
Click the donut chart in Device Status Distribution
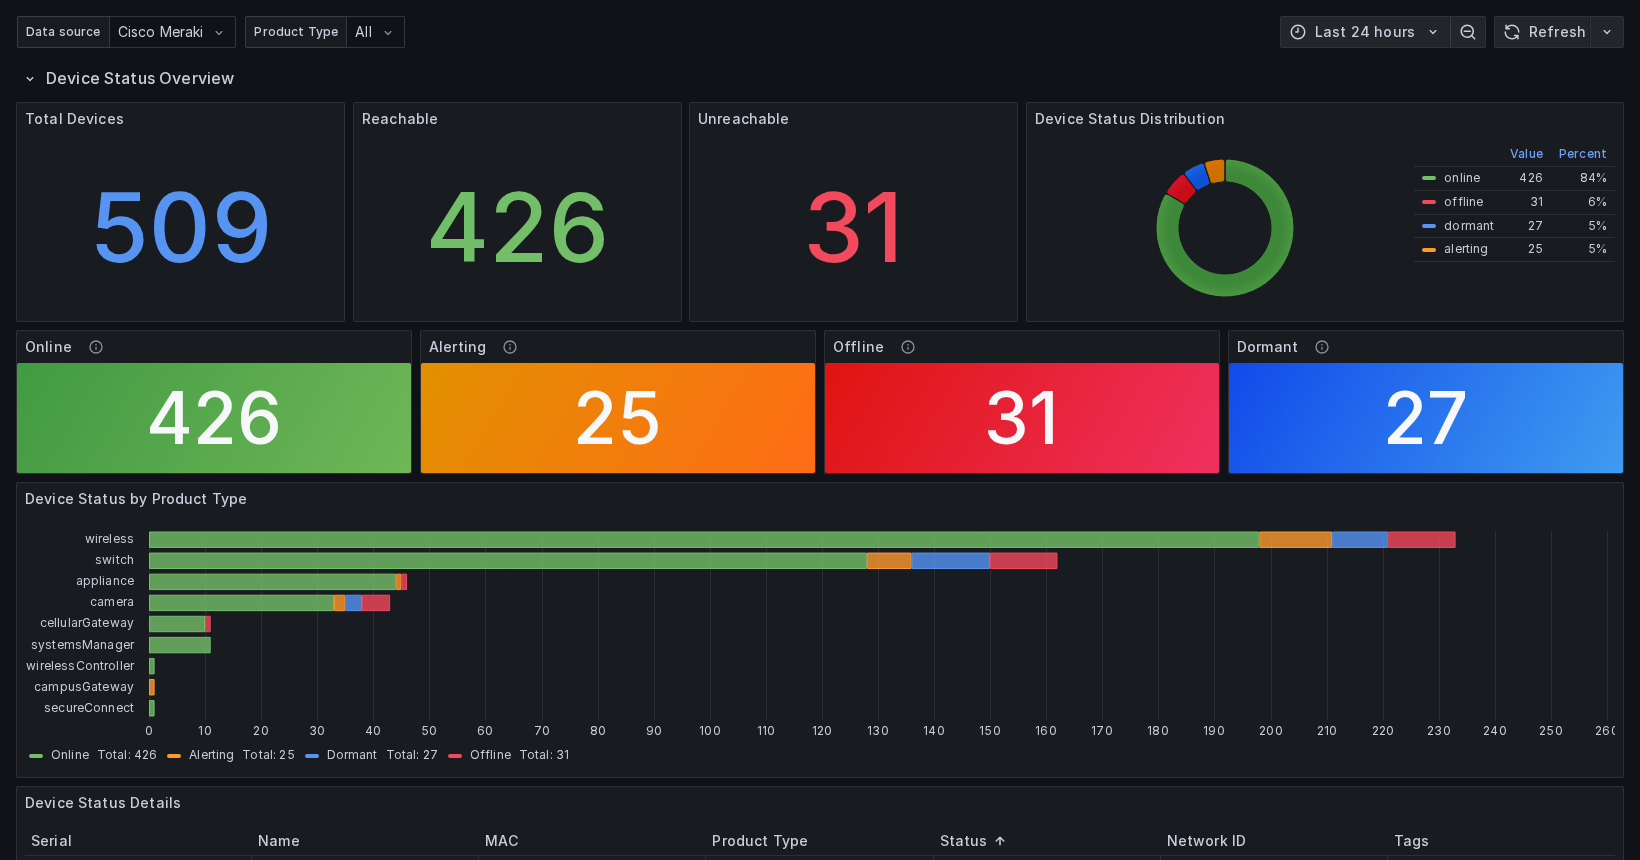point(1225,228)
